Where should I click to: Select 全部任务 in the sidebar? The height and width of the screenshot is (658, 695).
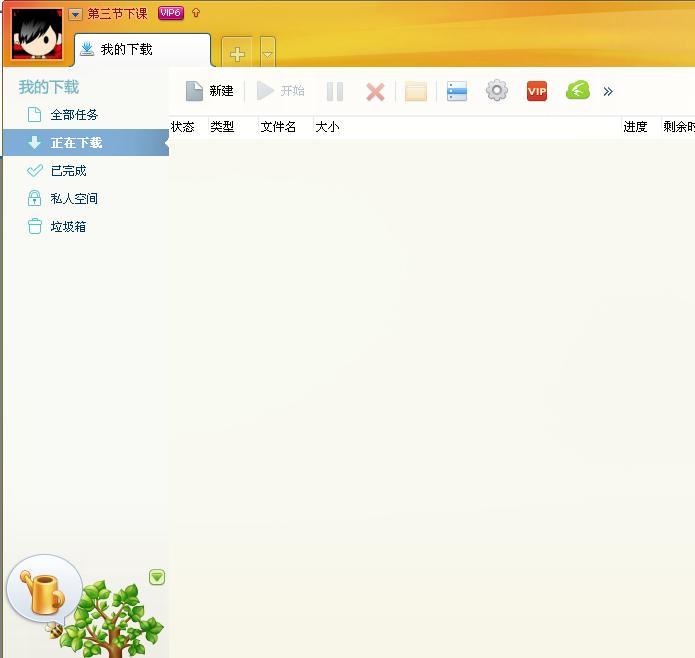pyautogui.click(x=86, y=115)
